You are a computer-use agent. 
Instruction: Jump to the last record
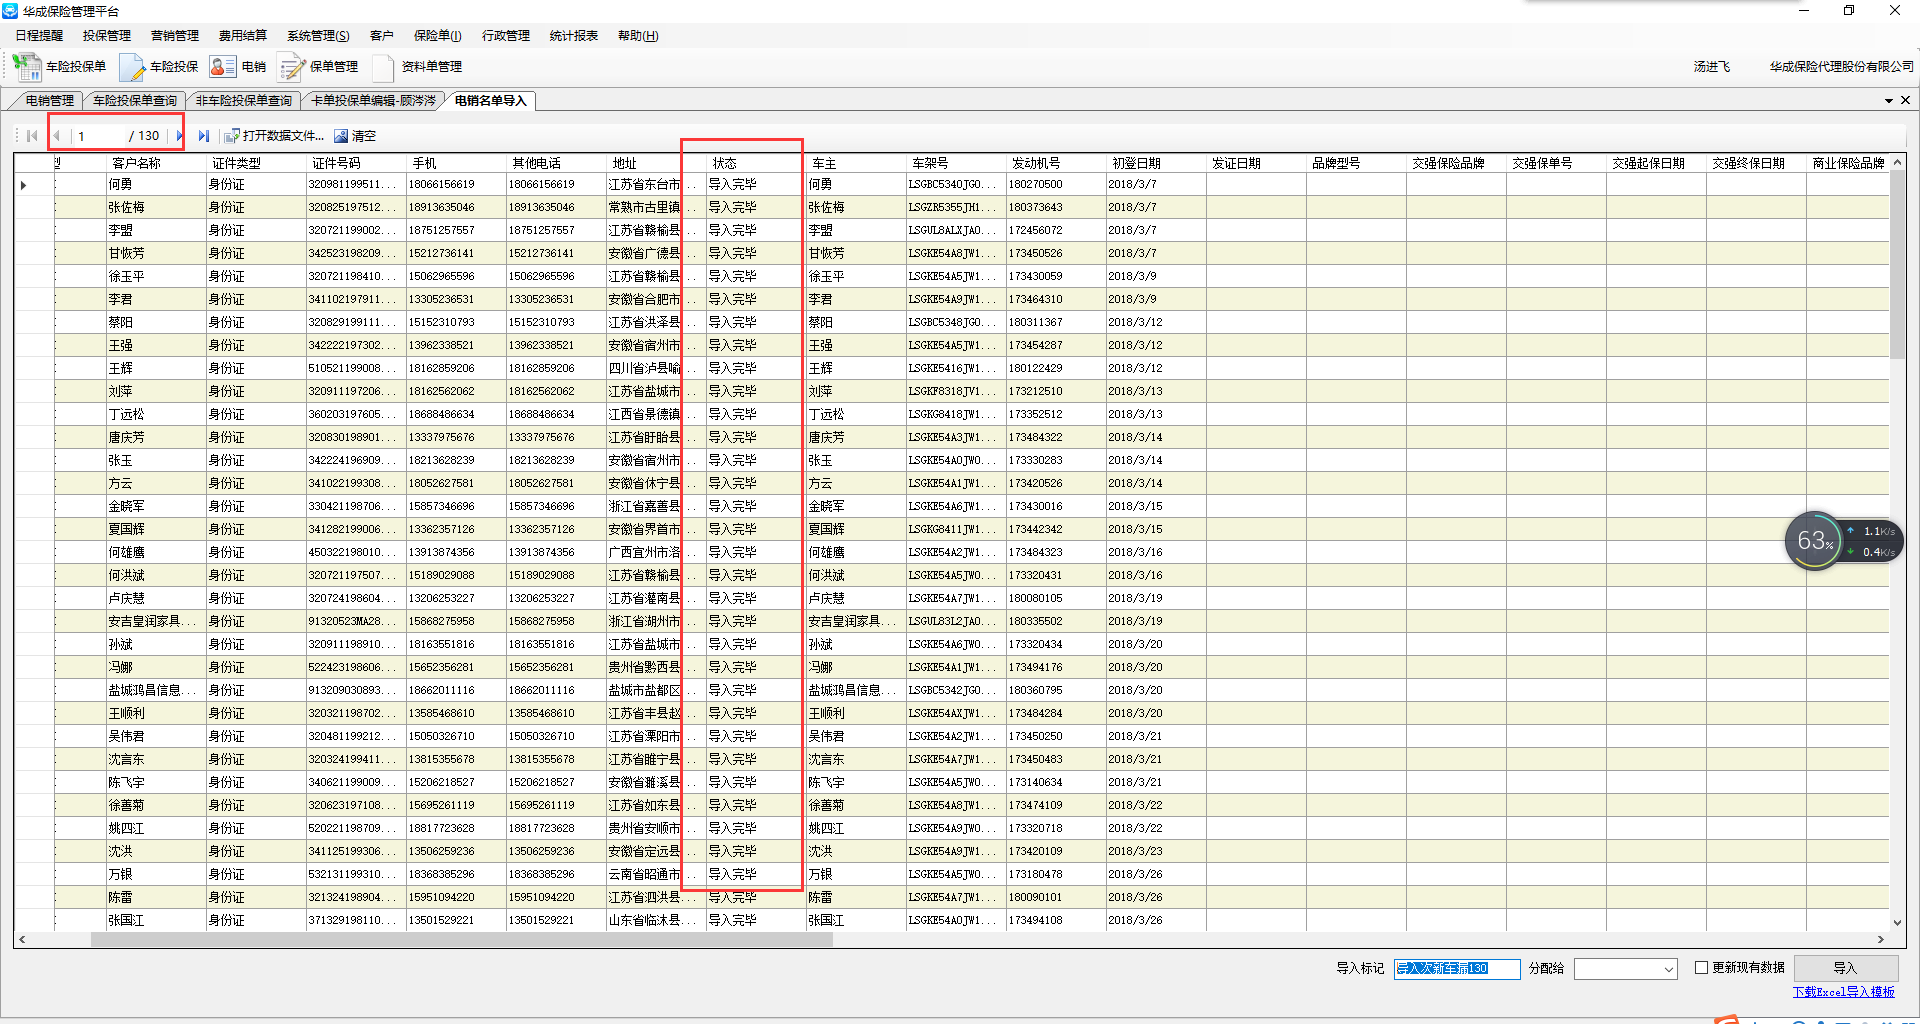click(204, 136)
